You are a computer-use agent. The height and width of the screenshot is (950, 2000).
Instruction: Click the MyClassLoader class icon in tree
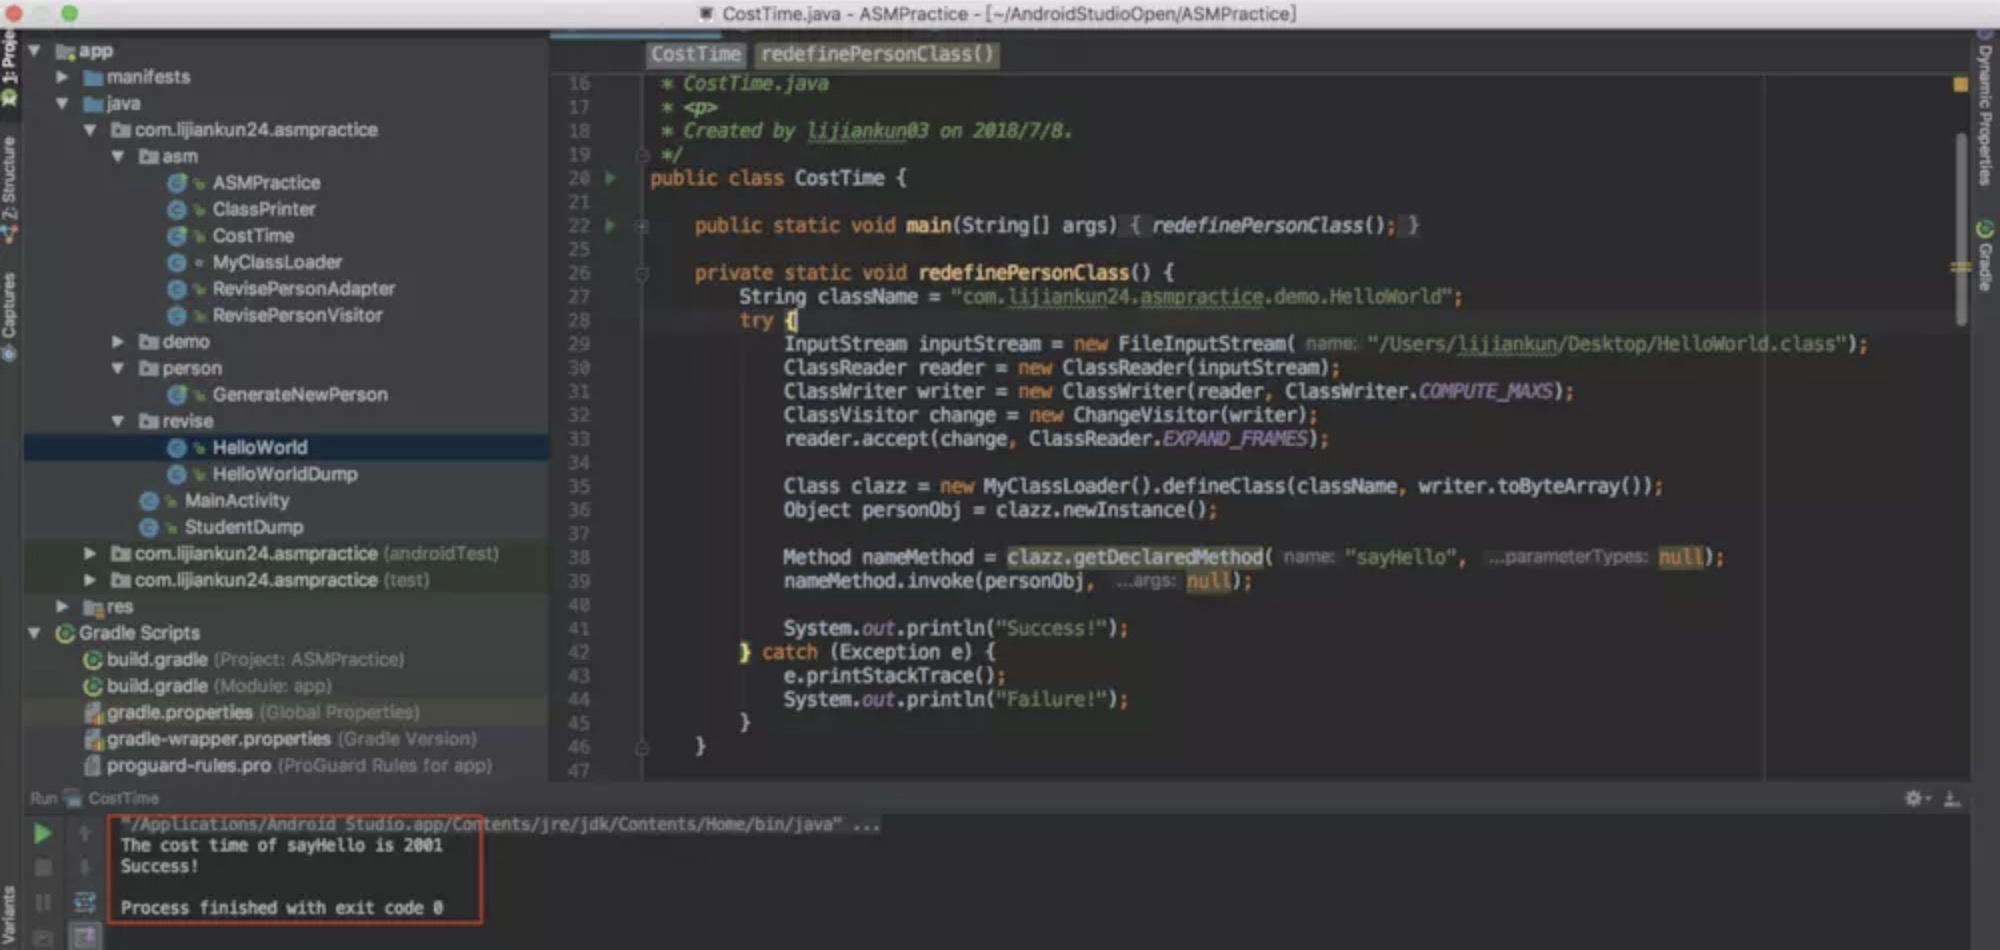point(177,262)
